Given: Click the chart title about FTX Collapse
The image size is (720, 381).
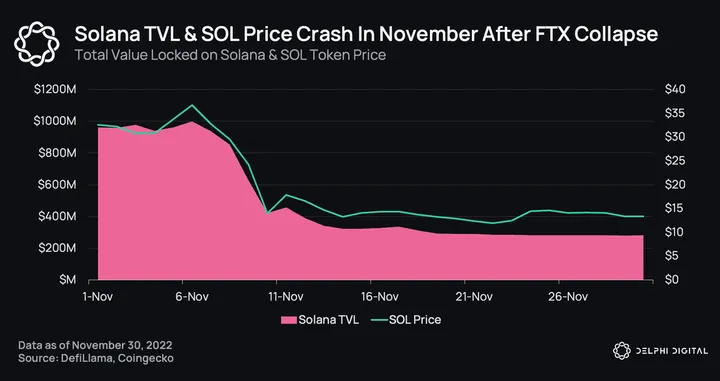Looking at the screenshot, I should point(366,34).
